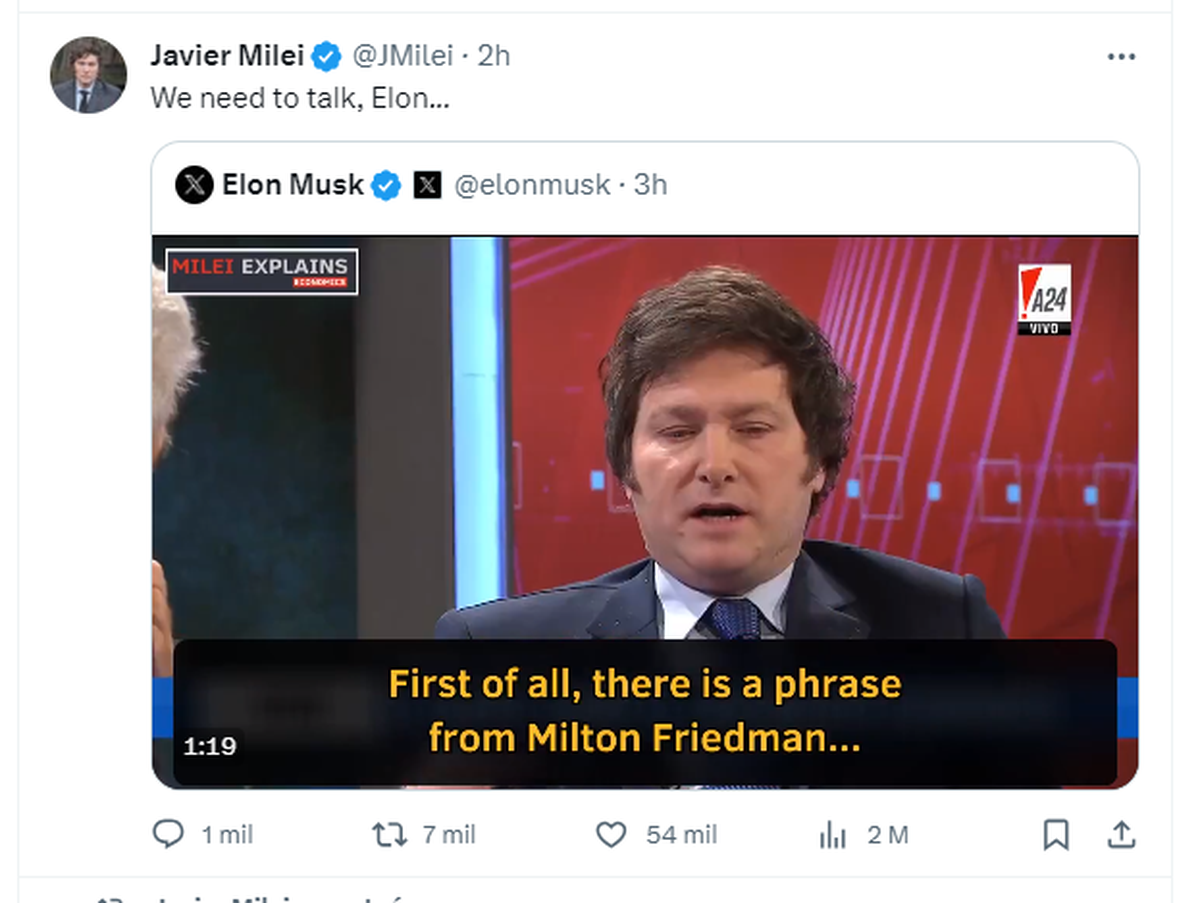Screen dimensions: 1200x903
Task: Open the @elonmusk profile link
Action: pyautogui.click(x=531, y=184)
